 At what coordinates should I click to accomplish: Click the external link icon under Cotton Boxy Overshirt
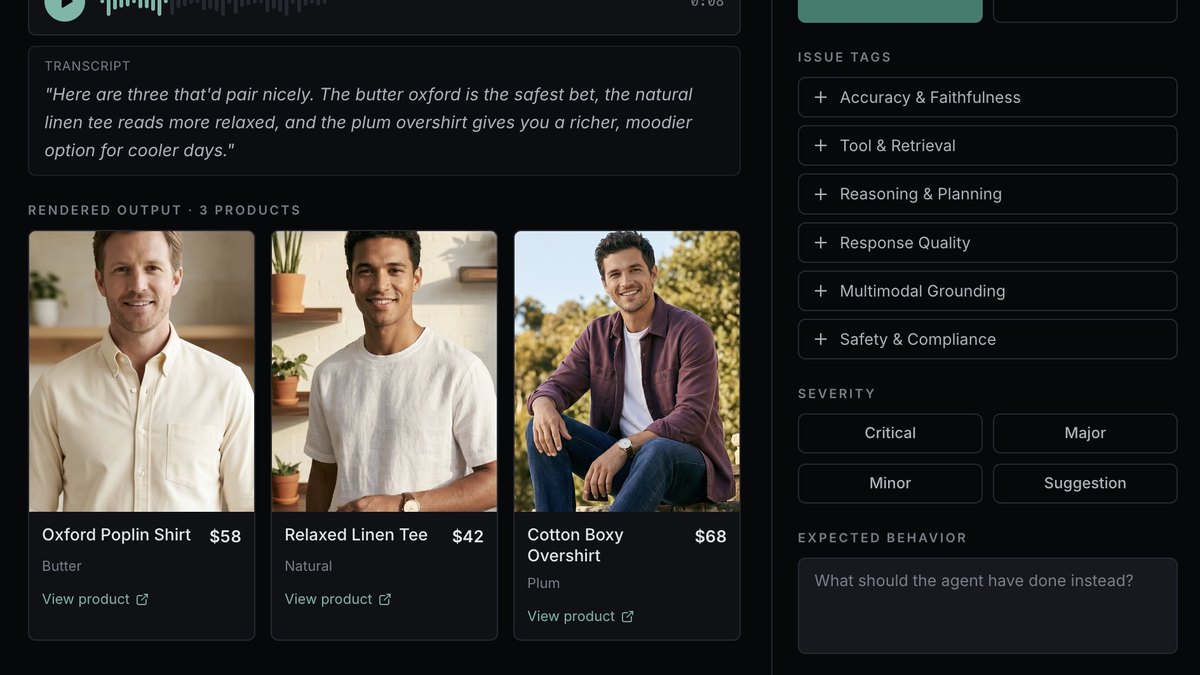point(627,616)
